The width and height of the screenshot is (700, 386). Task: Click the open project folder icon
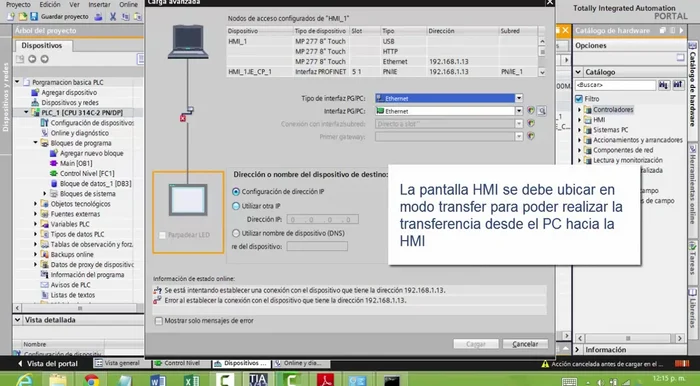tap(23, 17)
